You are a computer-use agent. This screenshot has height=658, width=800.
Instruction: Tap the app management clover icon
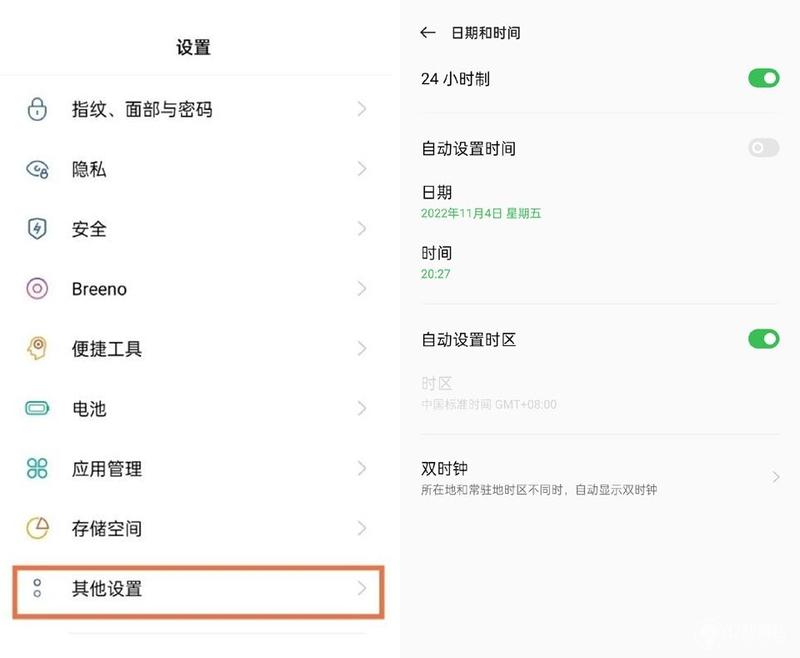click(x=37, y=468)
